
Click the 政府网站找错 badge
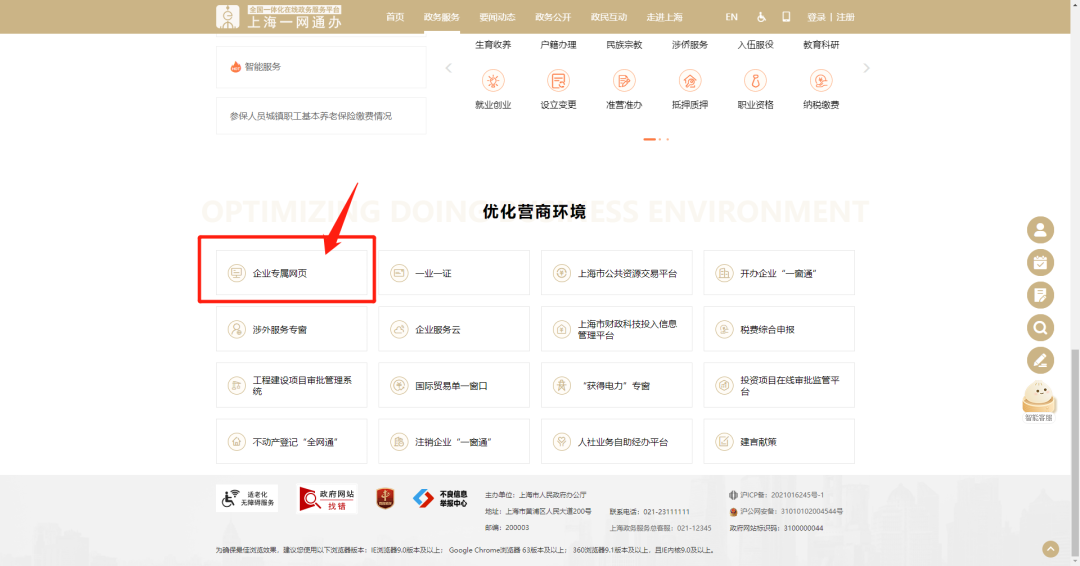click(x=328, y=498)
